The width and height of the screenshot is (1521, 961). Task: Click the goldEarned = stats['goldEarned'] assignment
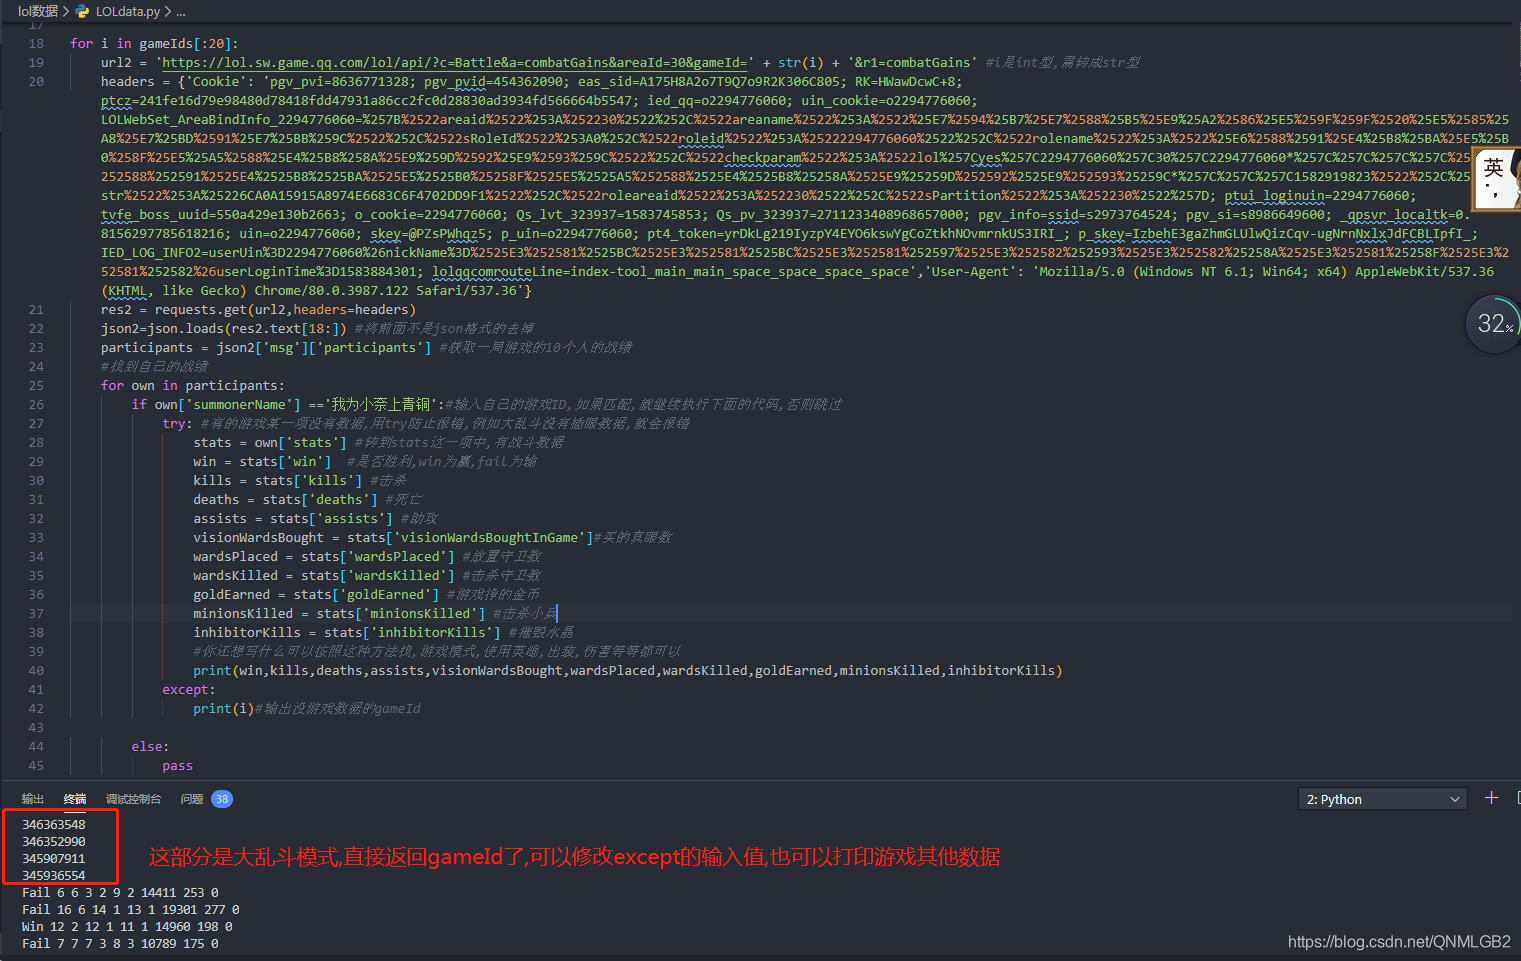pos(316,594)
